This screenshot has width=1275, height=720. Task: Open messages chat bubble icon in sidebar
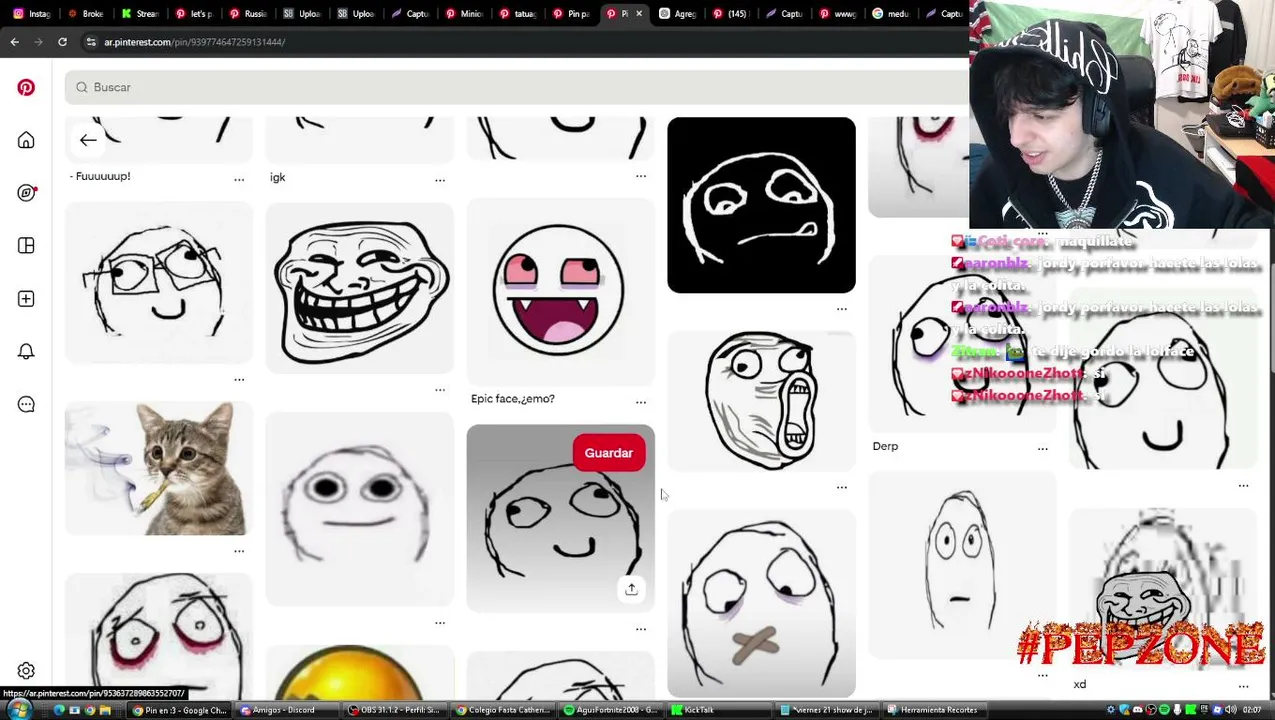pyautogui.click(x=26, y=404)
